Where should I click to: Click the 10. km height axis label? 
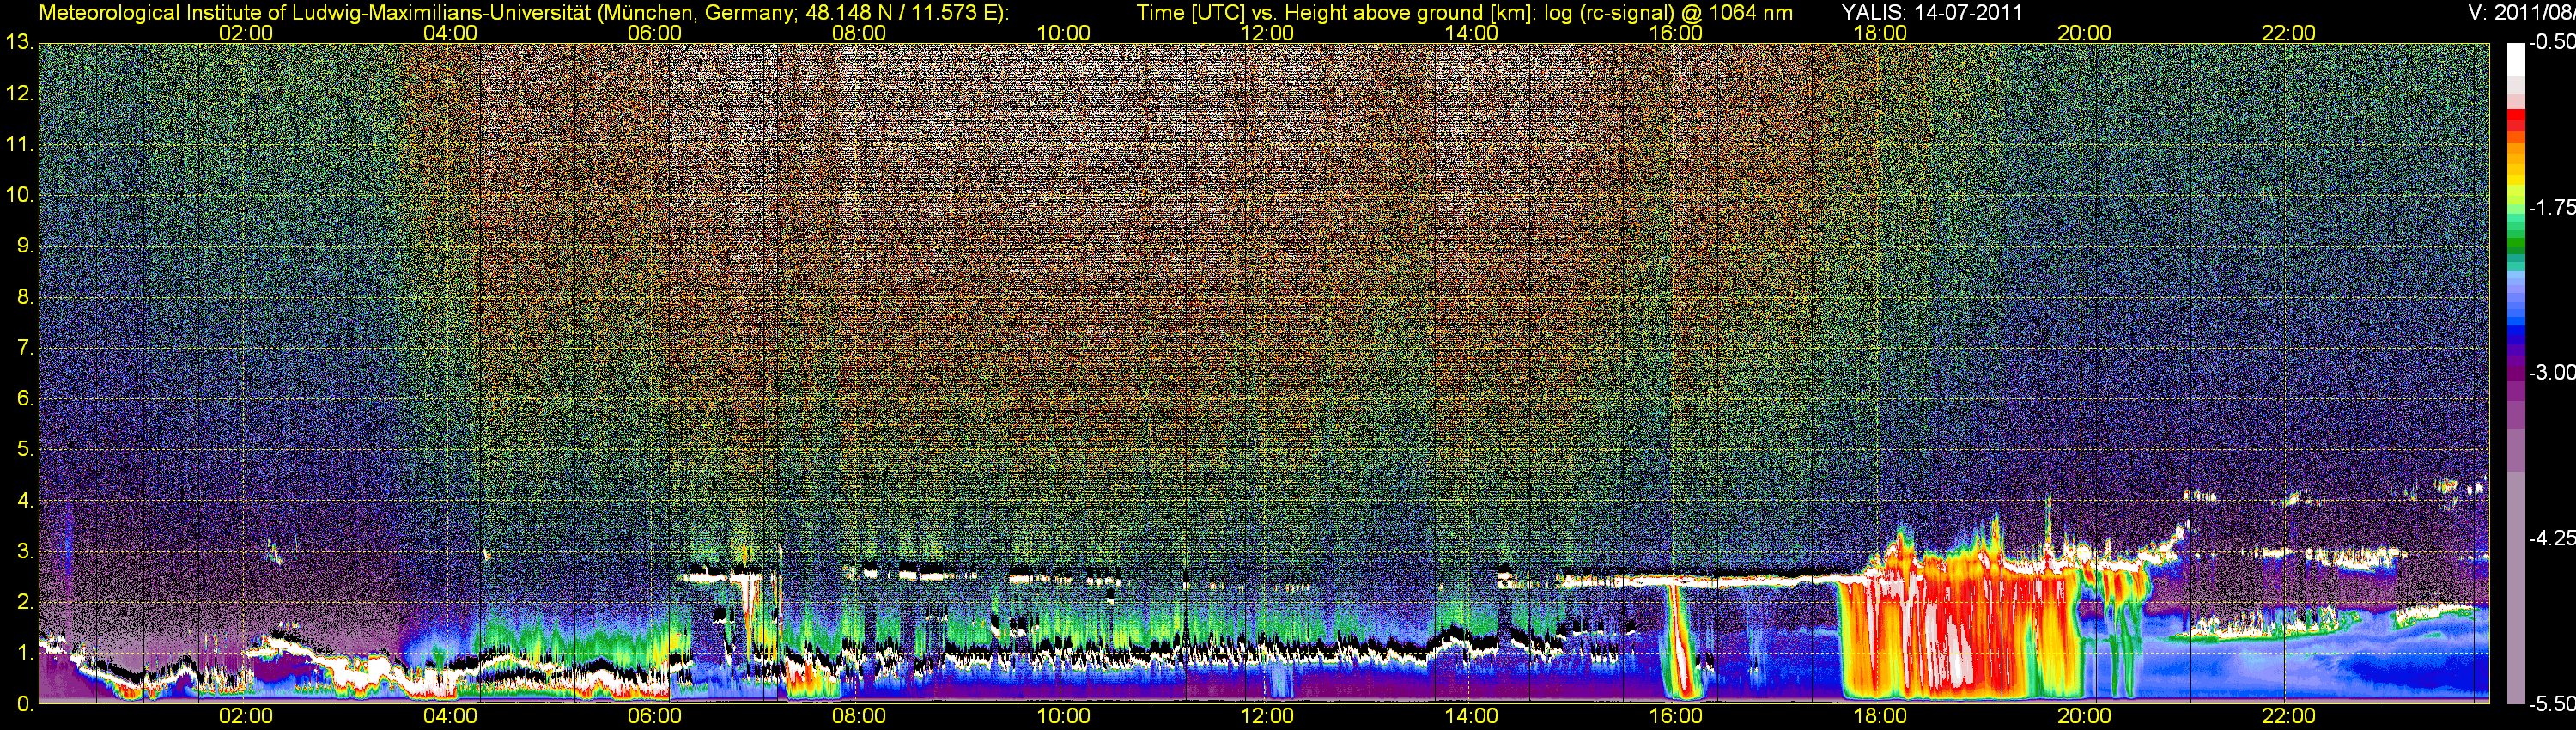(x=19, y=195)
